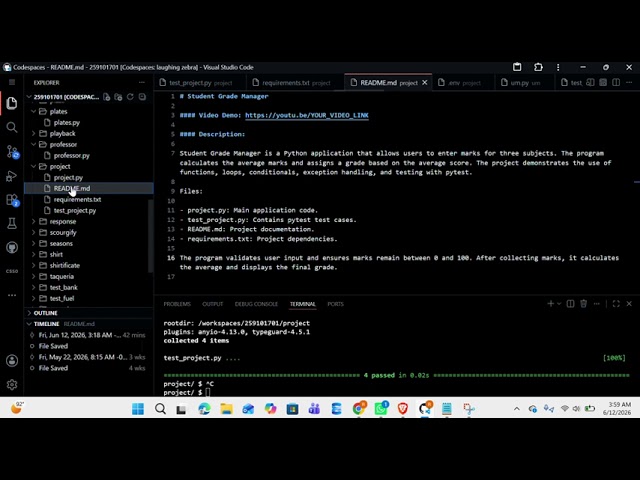The height and width of the screenshot is (480, 640).
Task: Close the terminal panel
Action: pyautogui.click(x=629, y=304)
